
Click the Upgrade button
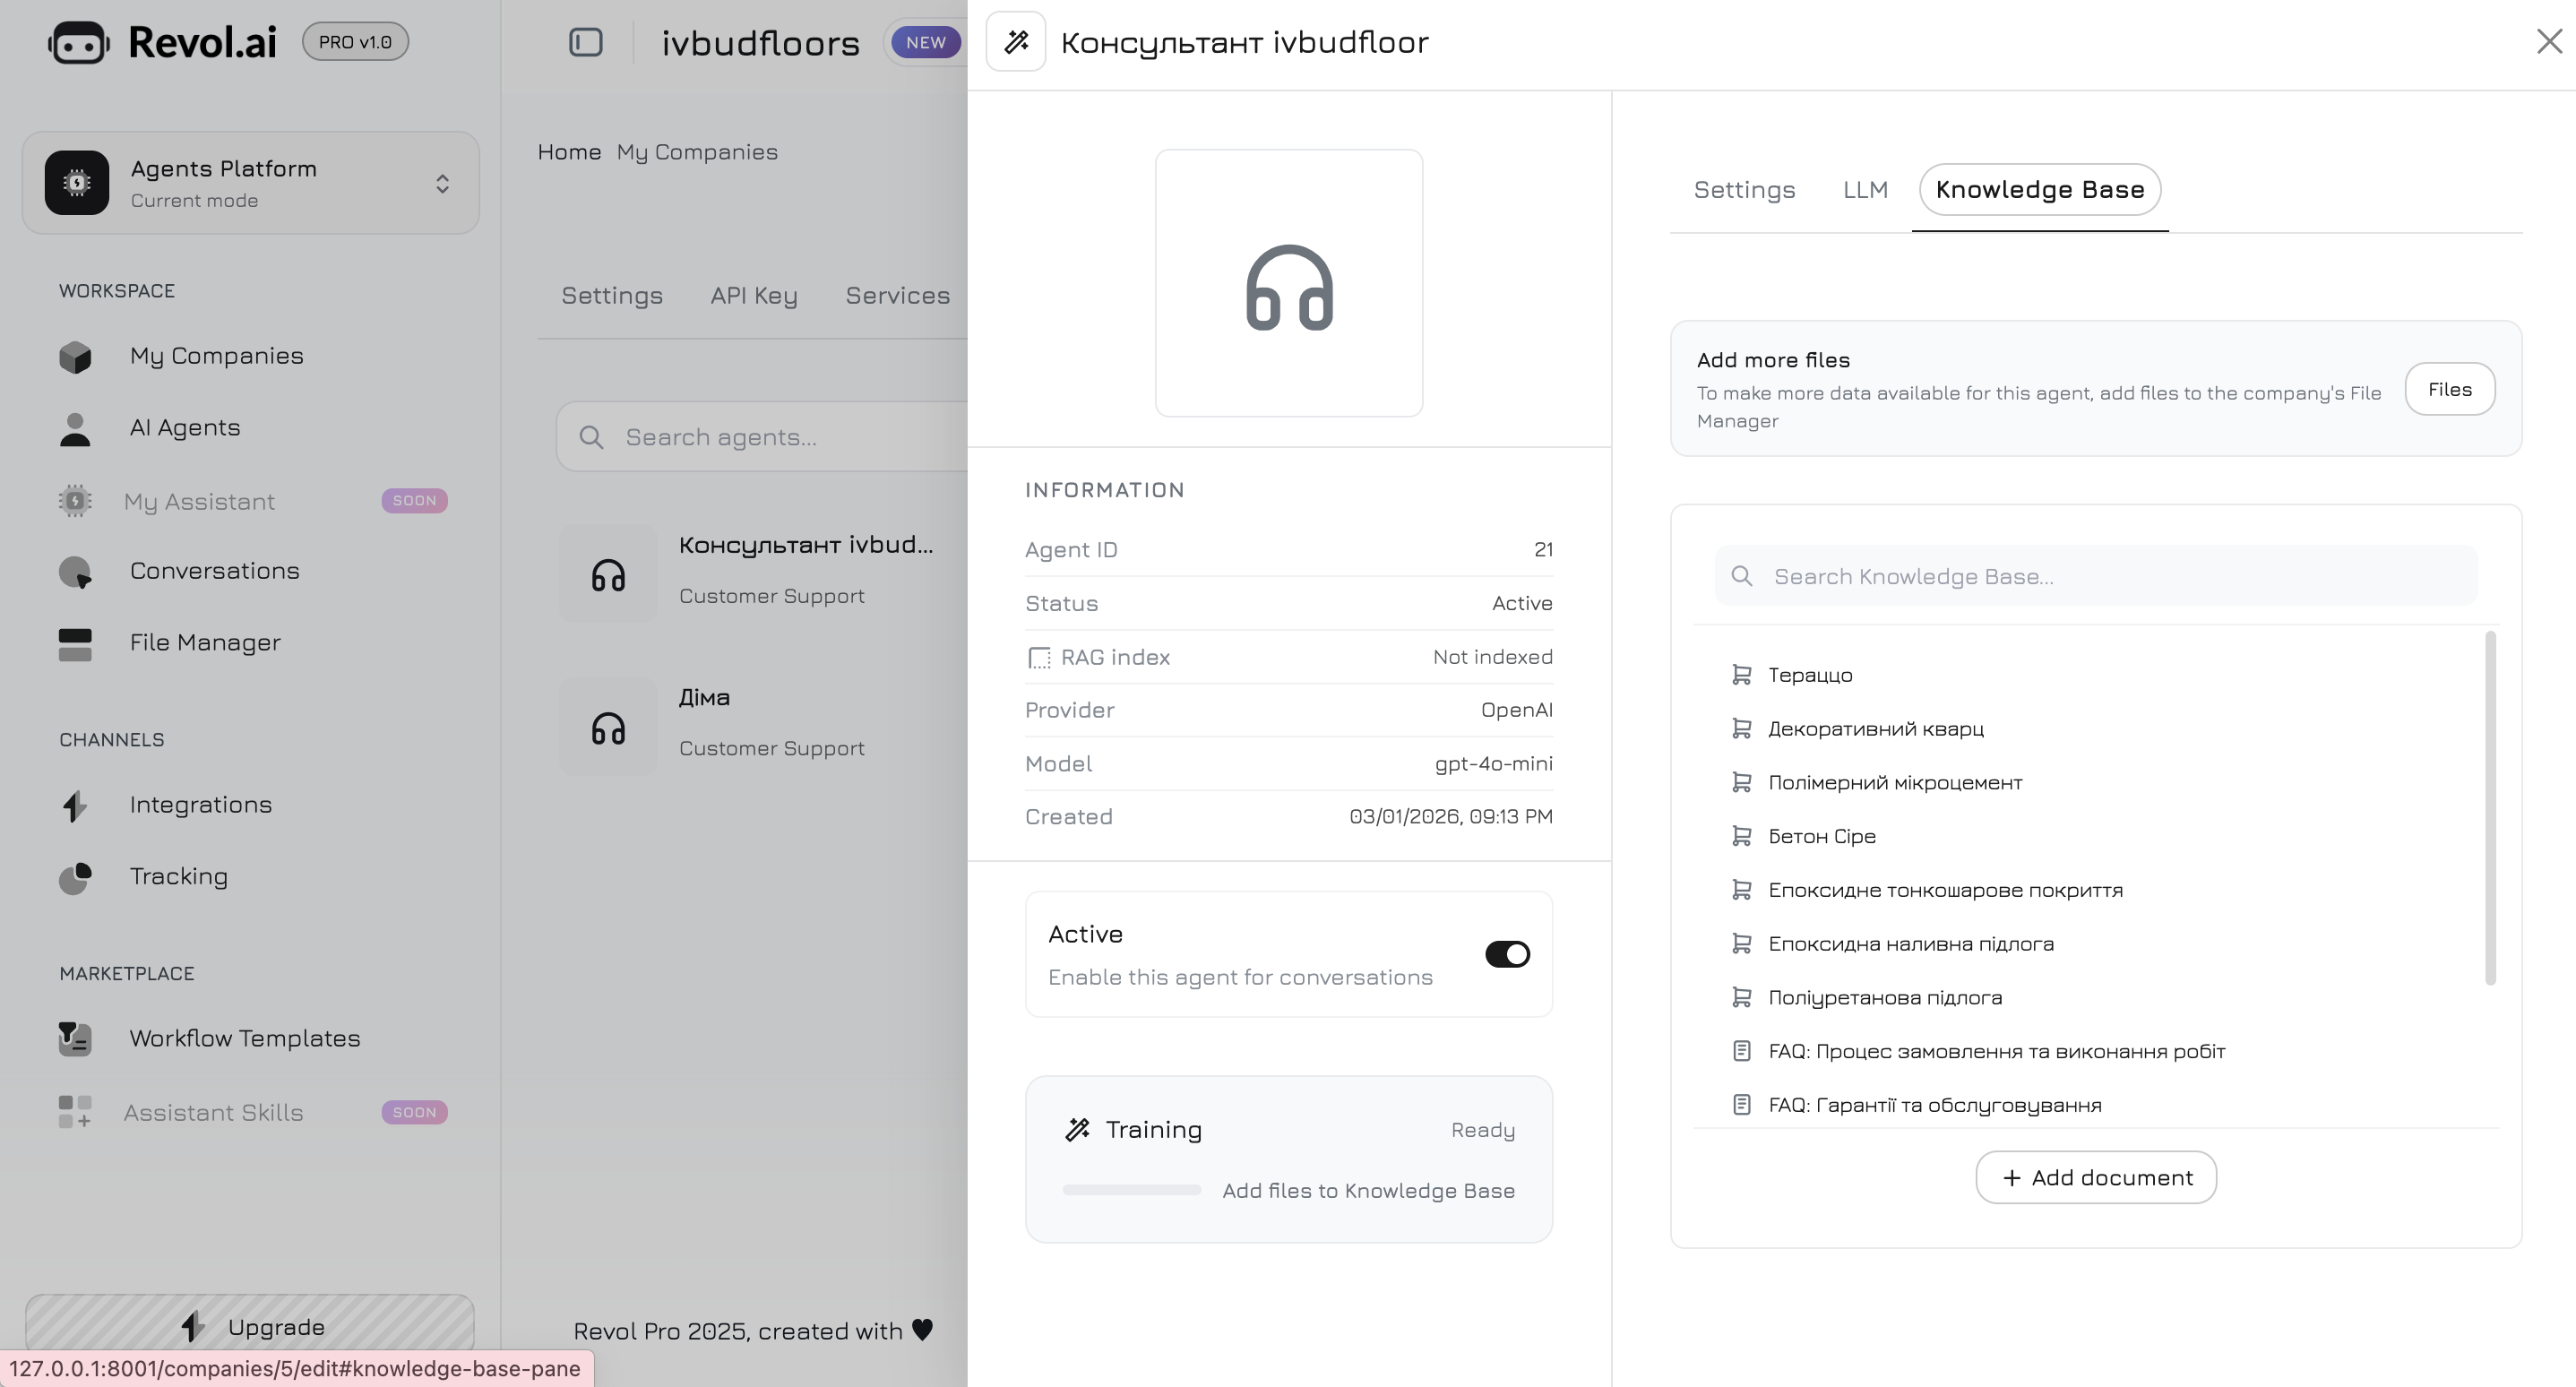[x=249, y=1327]
